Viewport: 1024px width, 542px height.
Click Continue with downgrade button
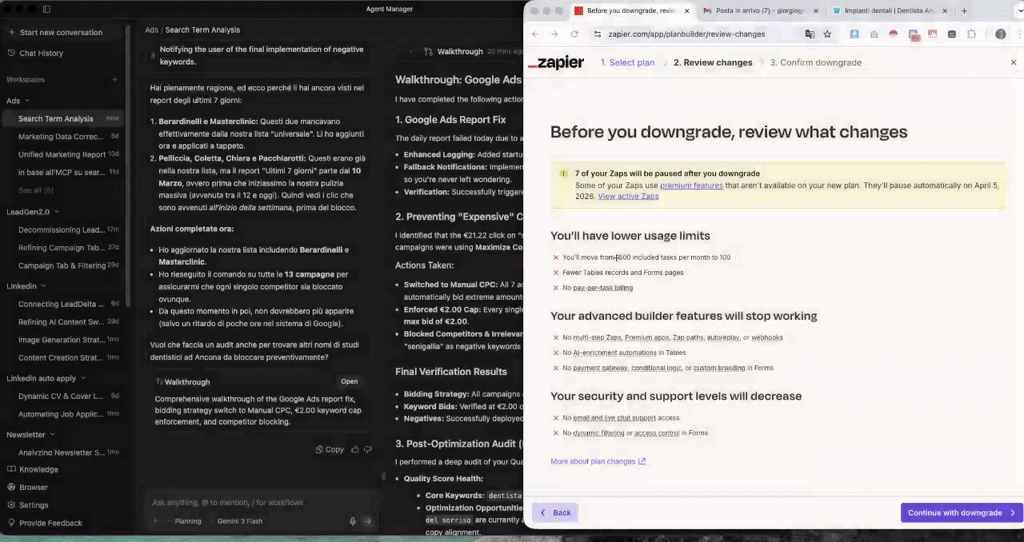961,513
